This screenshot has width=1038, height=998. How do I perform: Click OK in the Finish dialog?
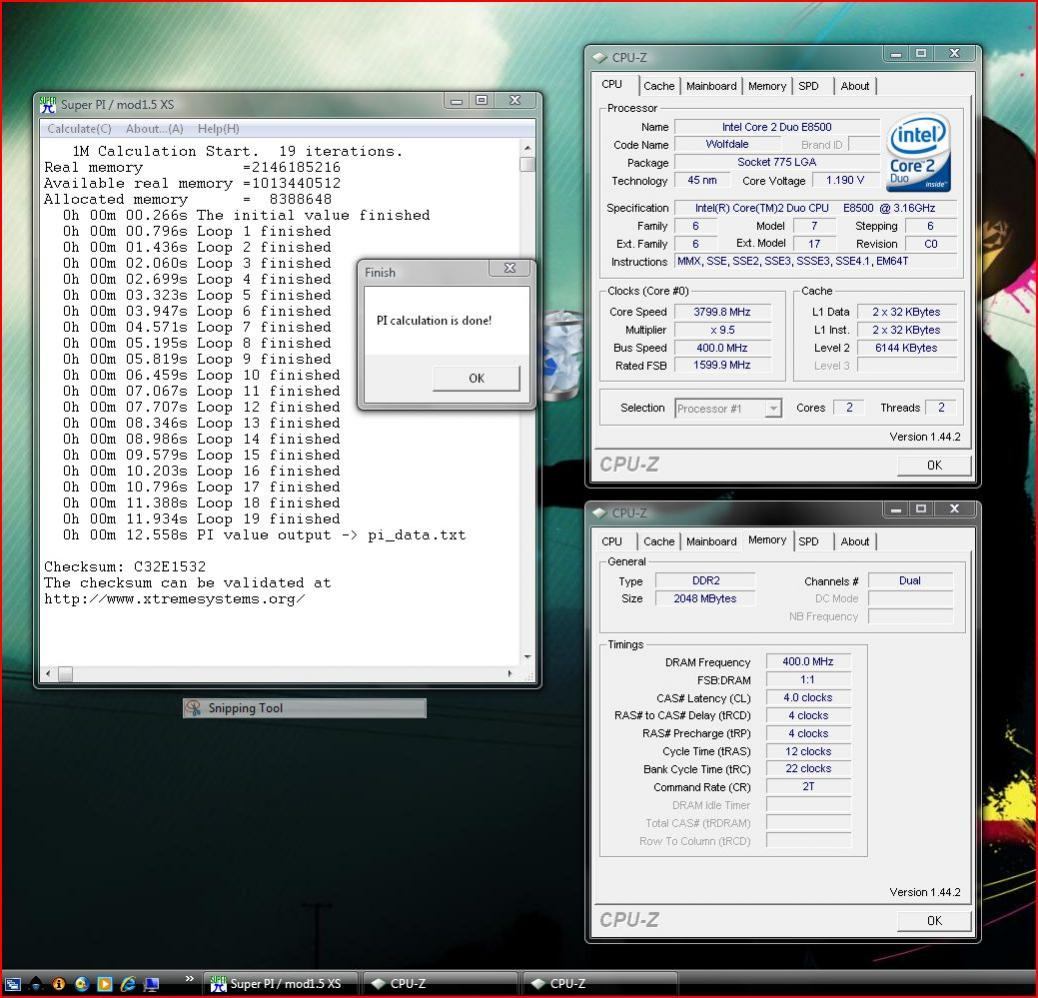coord(477,379)
